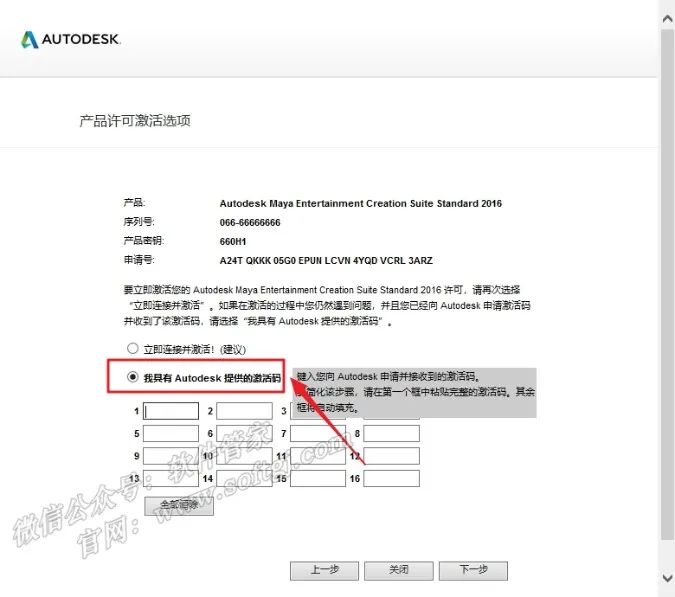Click activation code field 12
Viewport: 675px width, 597px height.
click(x=391, y=456)
